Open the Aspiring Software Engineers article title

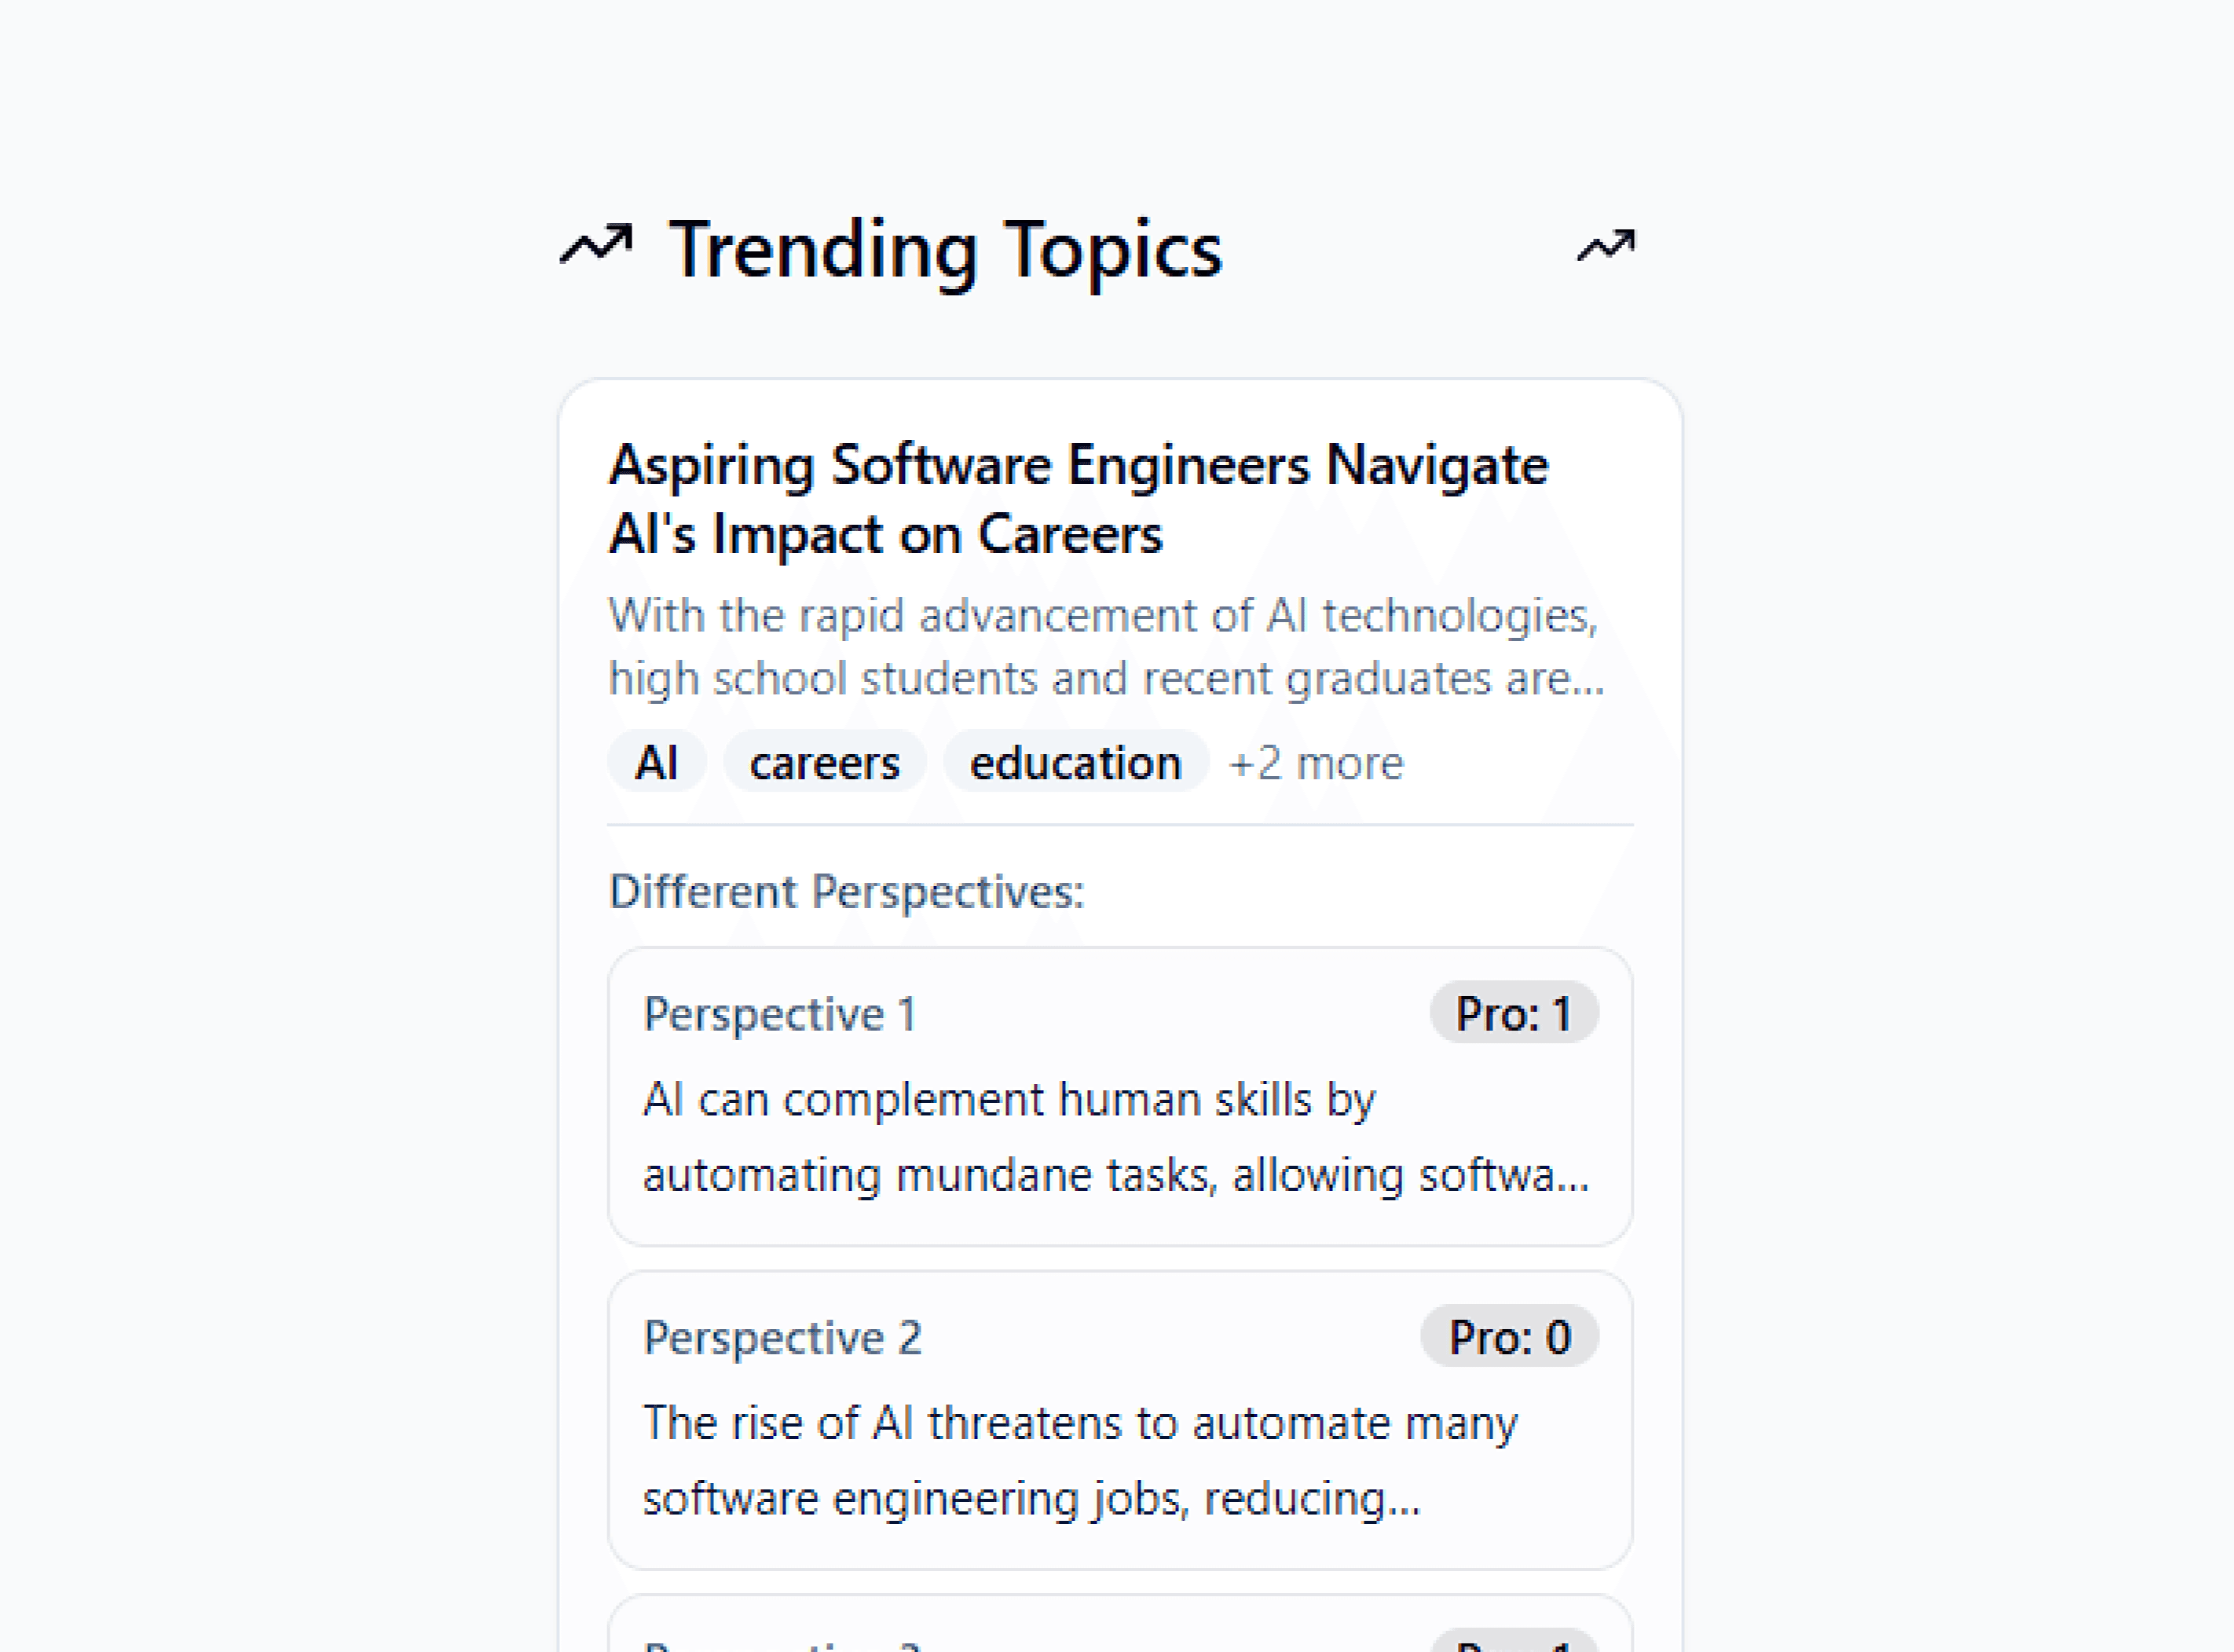point(1078,499)
